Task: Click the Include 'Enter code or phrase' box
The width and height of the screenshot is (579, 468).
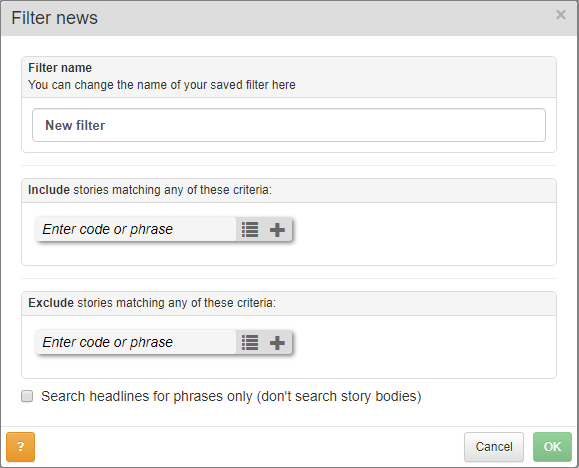Action: coord(136,229)
